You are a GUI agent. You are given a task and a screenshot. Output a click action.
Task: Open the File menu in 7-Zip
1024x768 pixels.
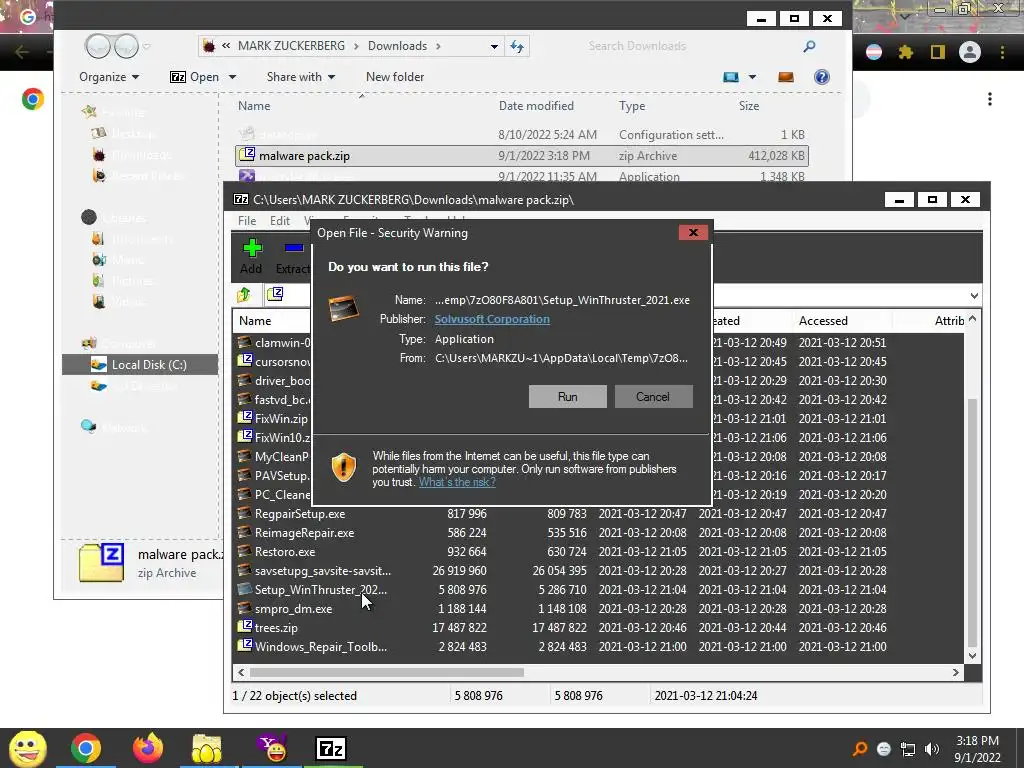247,221
